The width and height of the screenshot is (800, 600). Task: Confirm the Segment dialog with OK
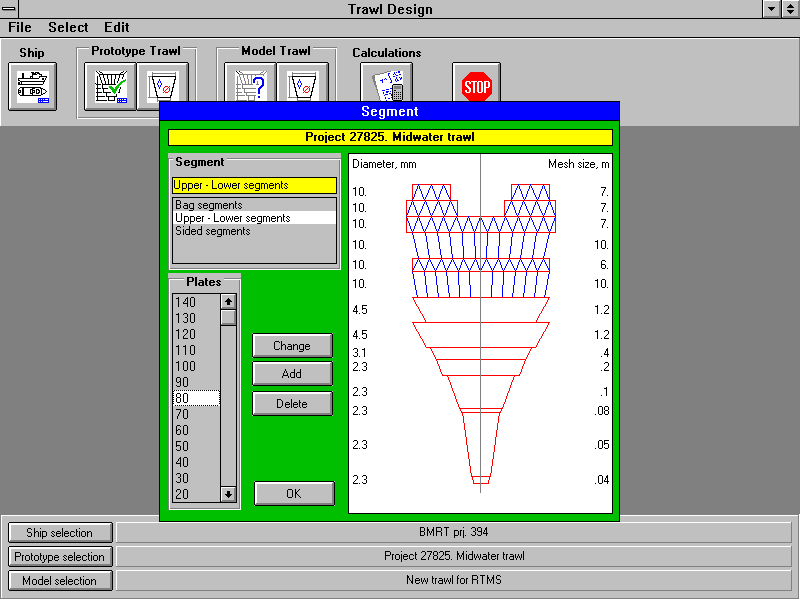[x=293, y=493]
